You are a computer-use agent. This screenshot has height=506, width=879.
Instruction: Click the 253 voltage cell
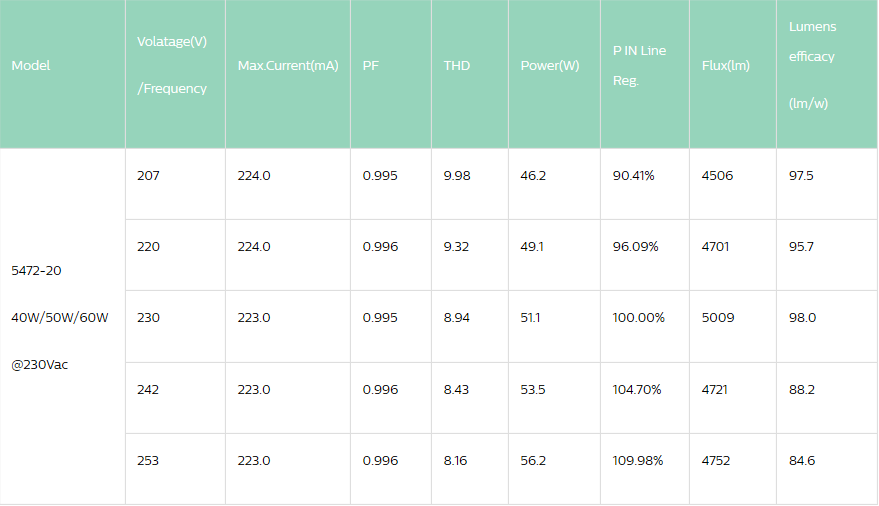click(148, 461)
